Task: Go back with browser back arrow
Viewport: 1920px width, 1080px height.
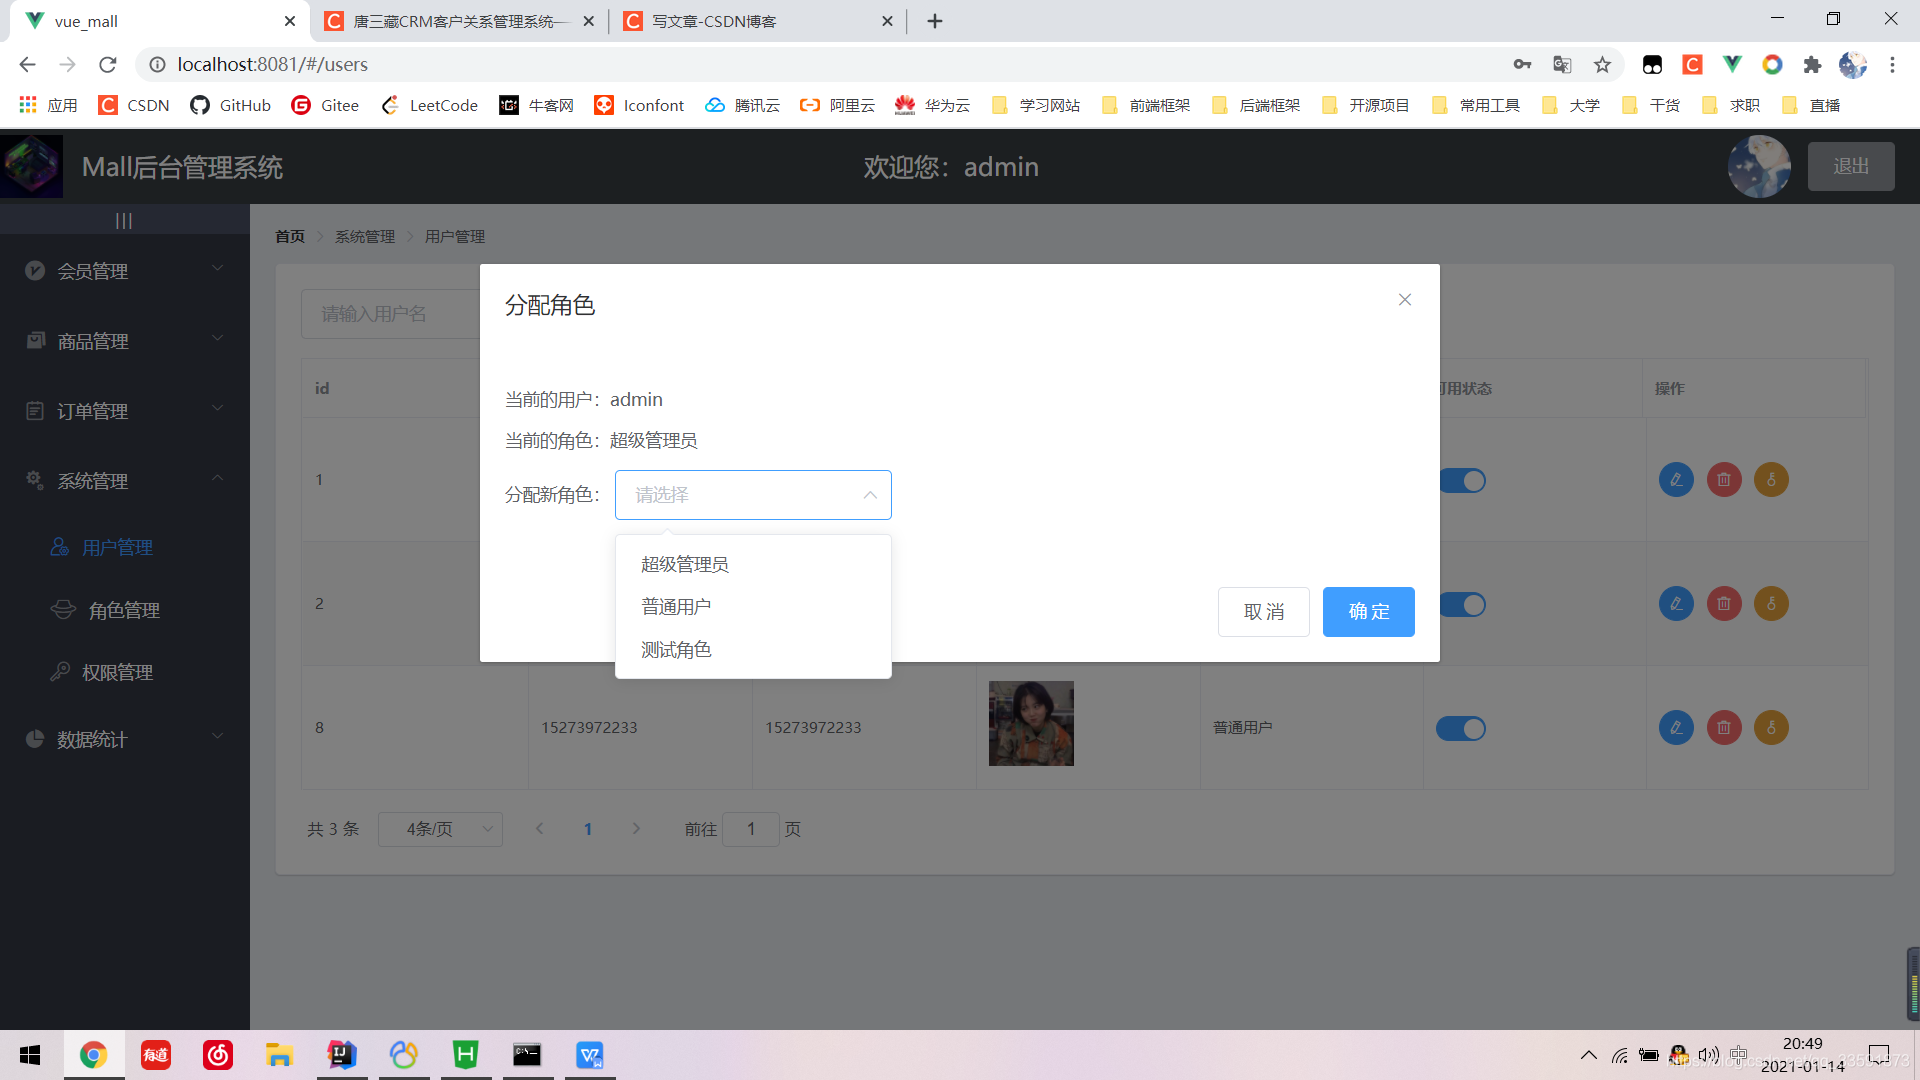Action: (27, 65)
